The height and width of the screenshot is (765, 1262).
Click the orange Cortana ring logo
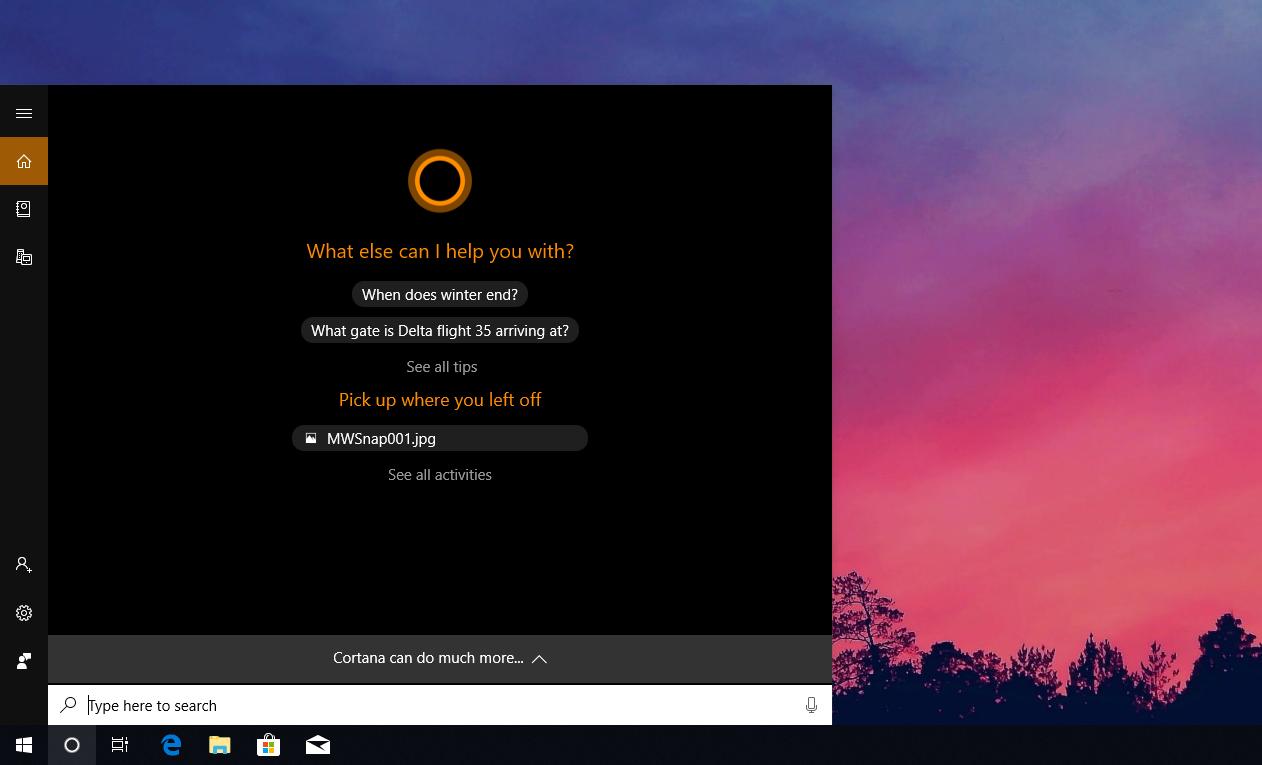(440, 181)
